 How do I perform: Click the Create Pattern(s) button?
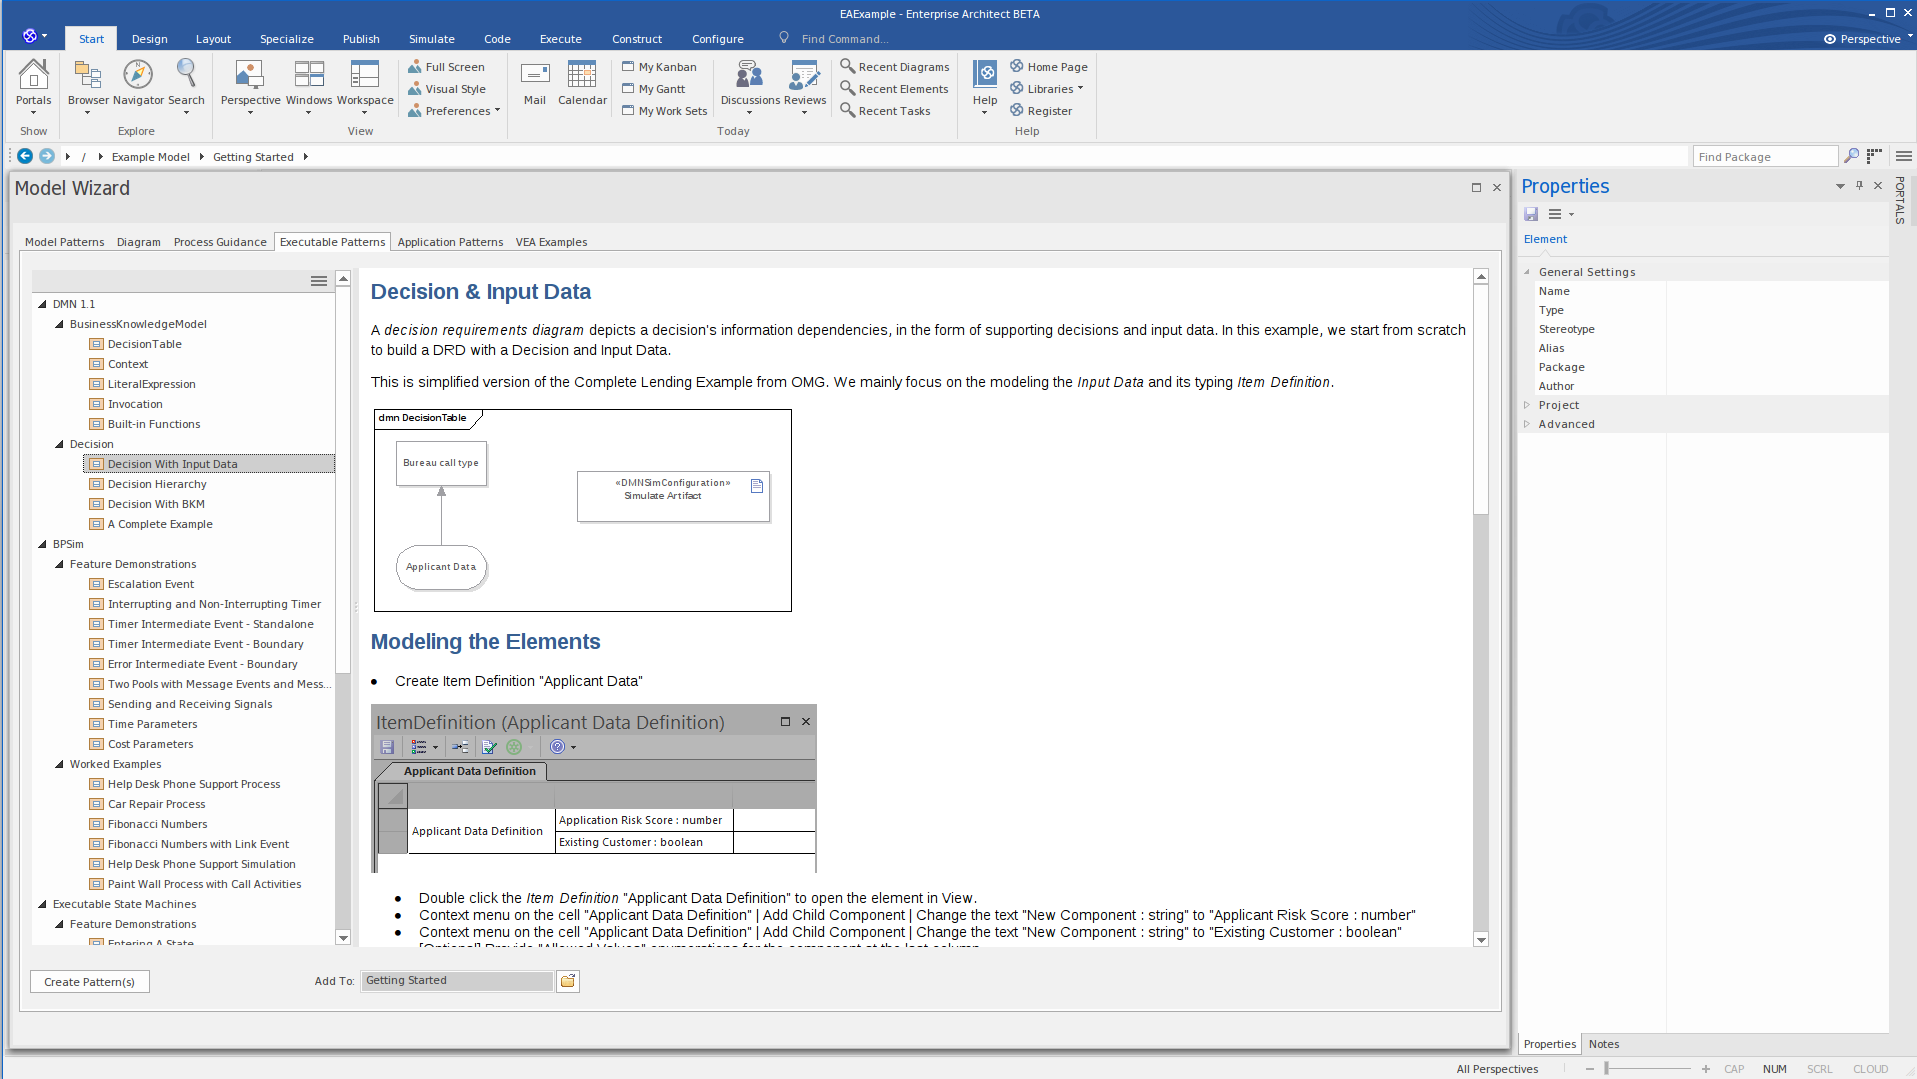point(89,981)
